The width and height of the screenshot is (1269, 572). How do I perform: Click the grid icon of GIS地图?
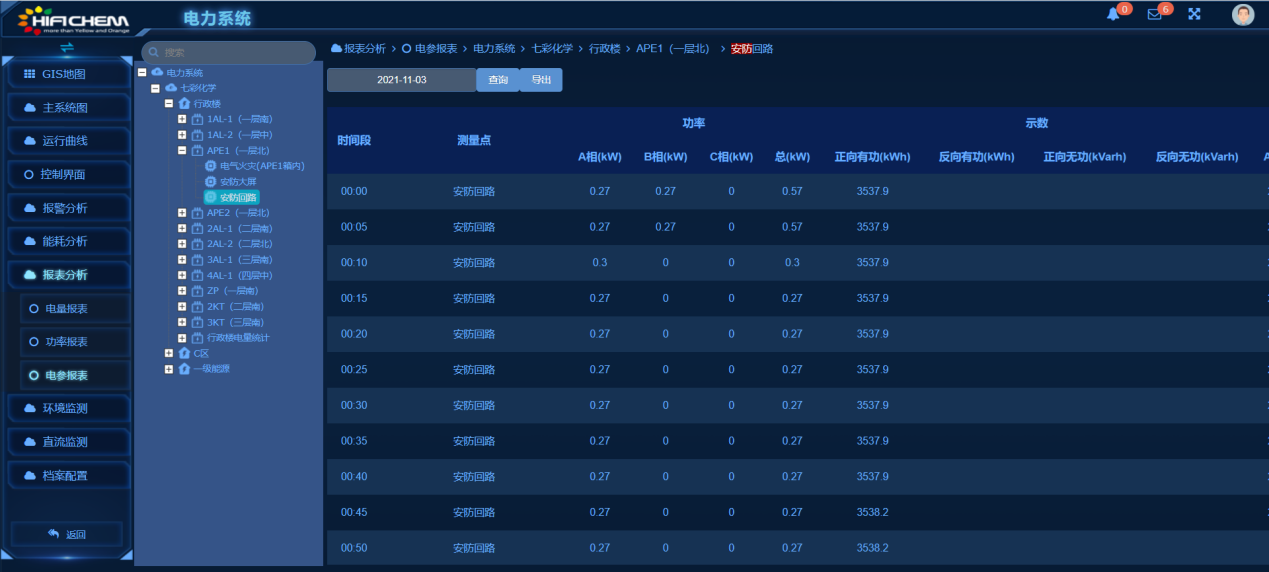(x=29, y=74)
